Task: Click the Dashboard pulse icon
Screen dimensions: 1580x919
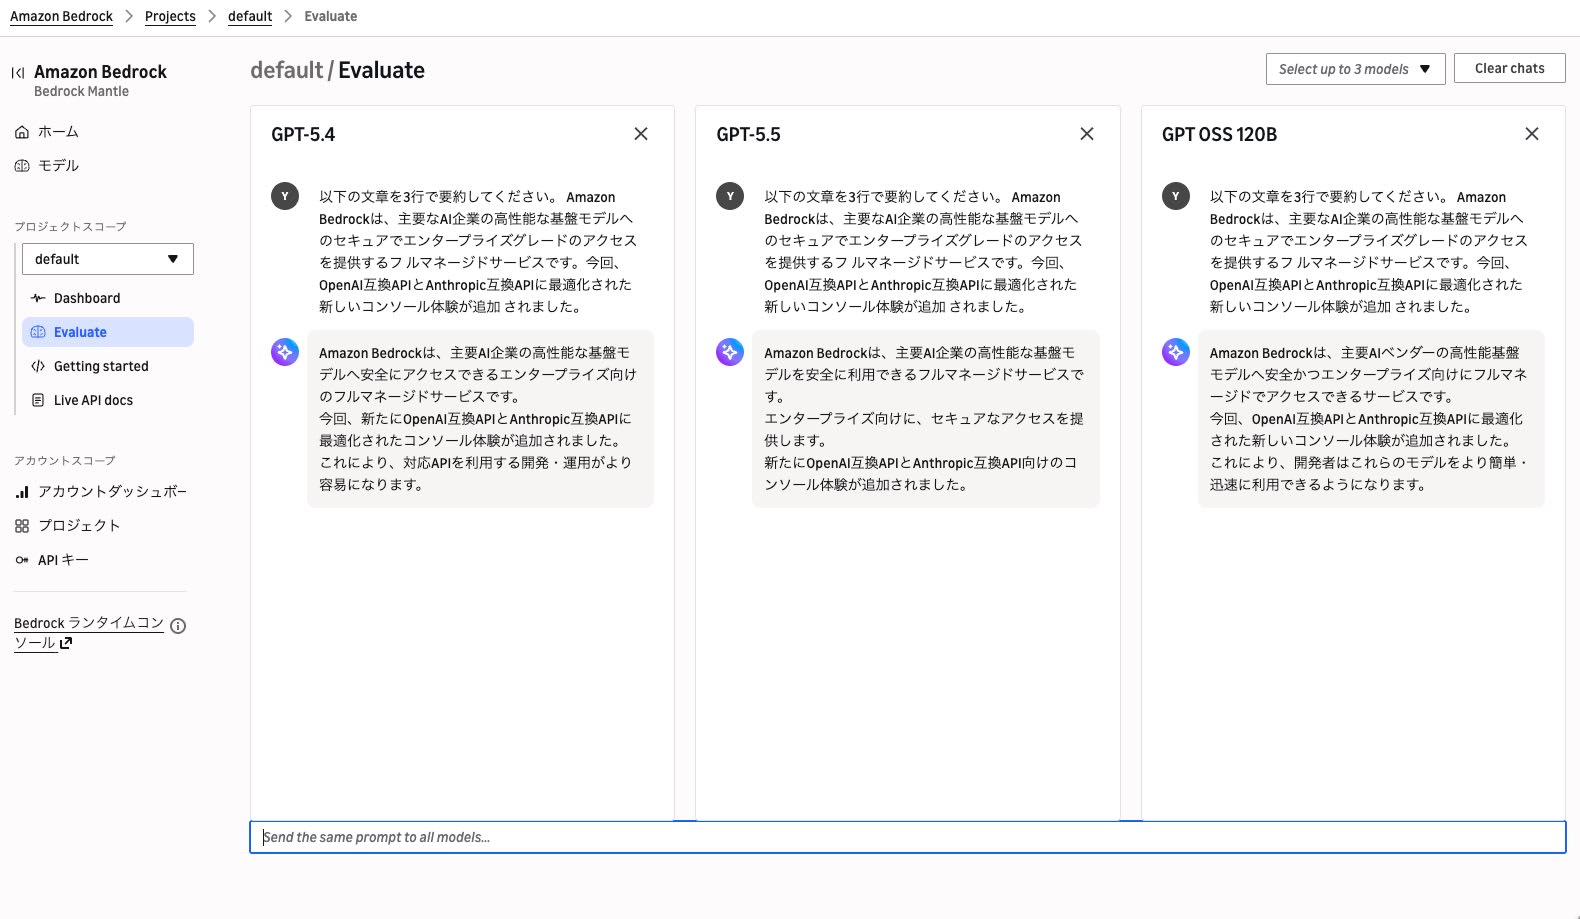Action: [x=38, y=298]
